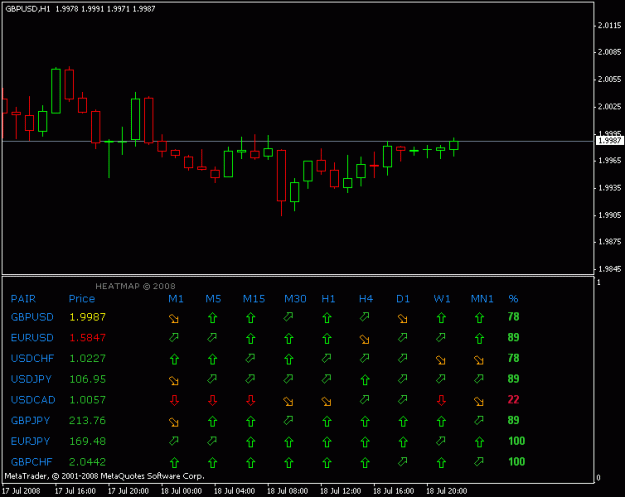Click the USDCAD pair label
Image resolution: width=625 pixels, height=497 pixels.
click(33, 400)
